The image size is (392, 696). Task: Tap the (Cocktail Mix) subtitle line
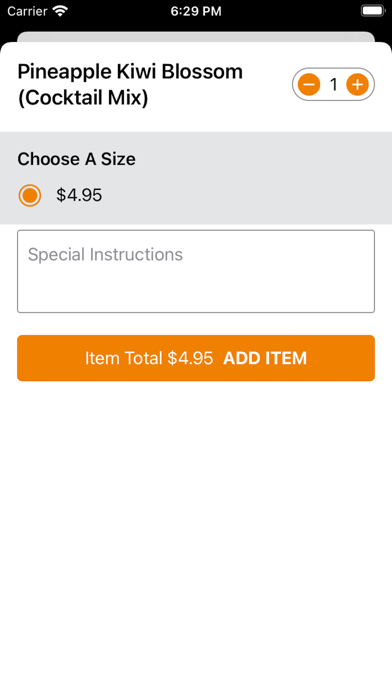click(83, 98)
